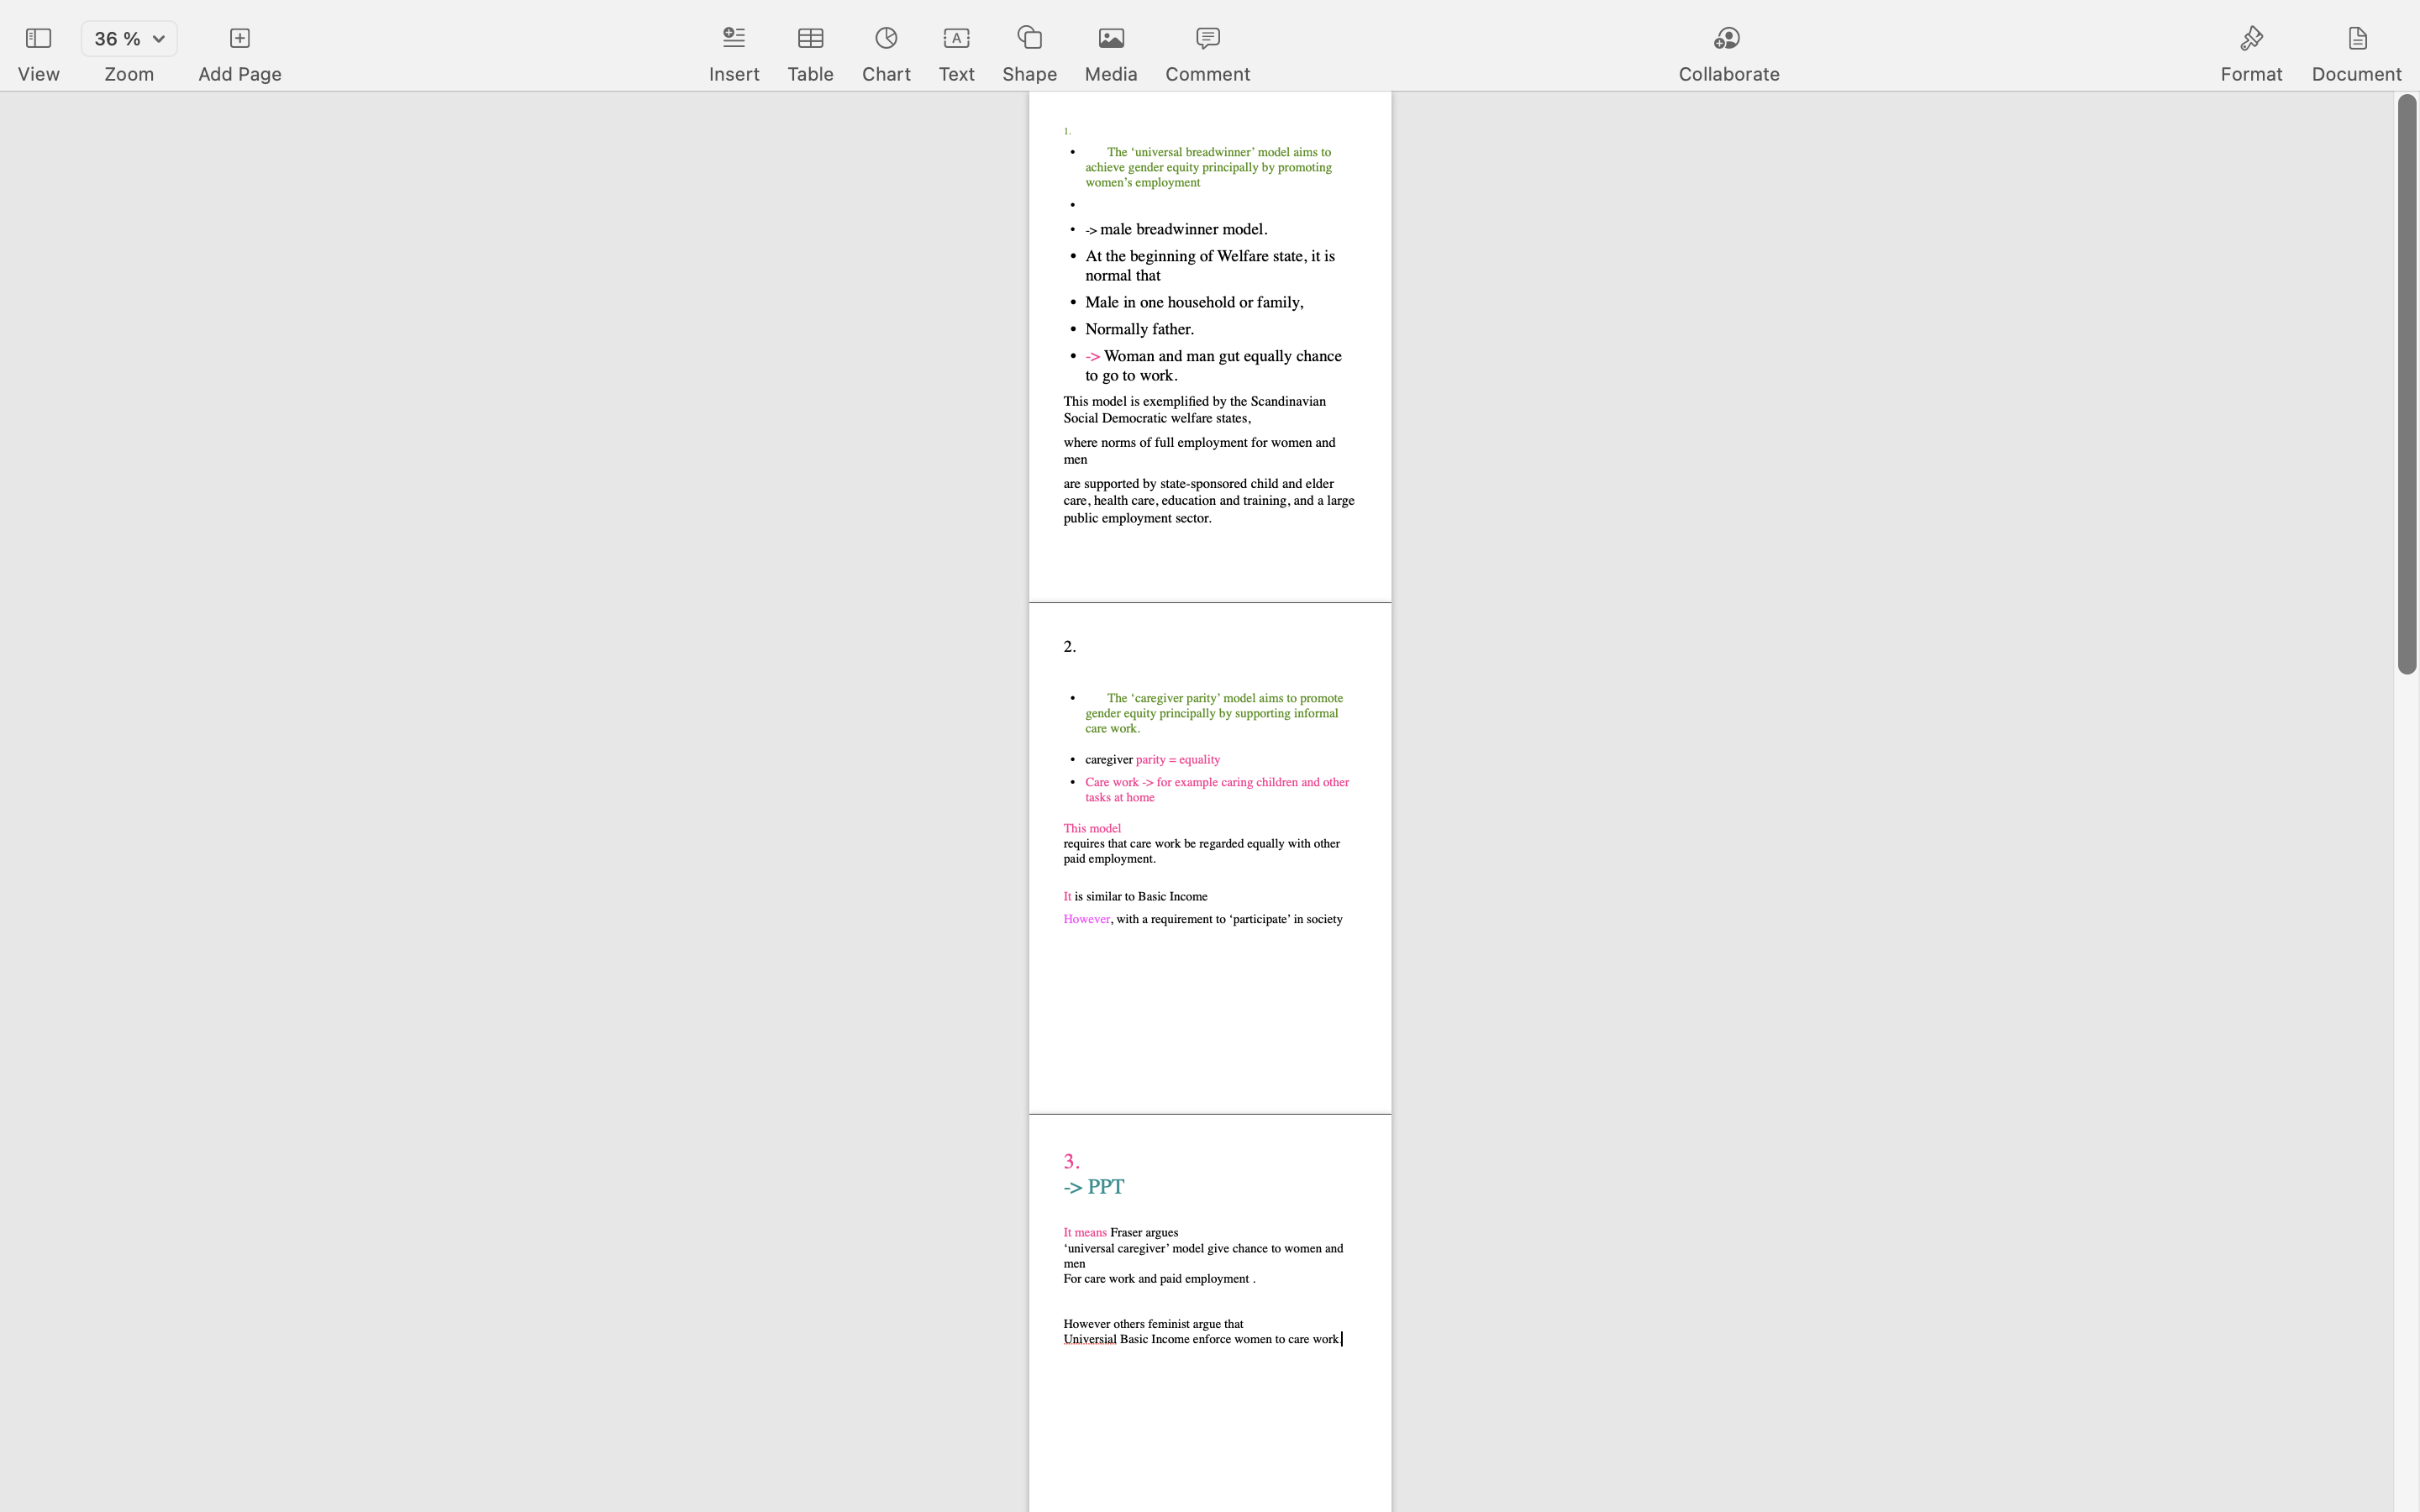Viewport: 2420px width, 1512px height.
Task: Click the '3.' pink heading text
Action: click(x=1071, y=1161)
